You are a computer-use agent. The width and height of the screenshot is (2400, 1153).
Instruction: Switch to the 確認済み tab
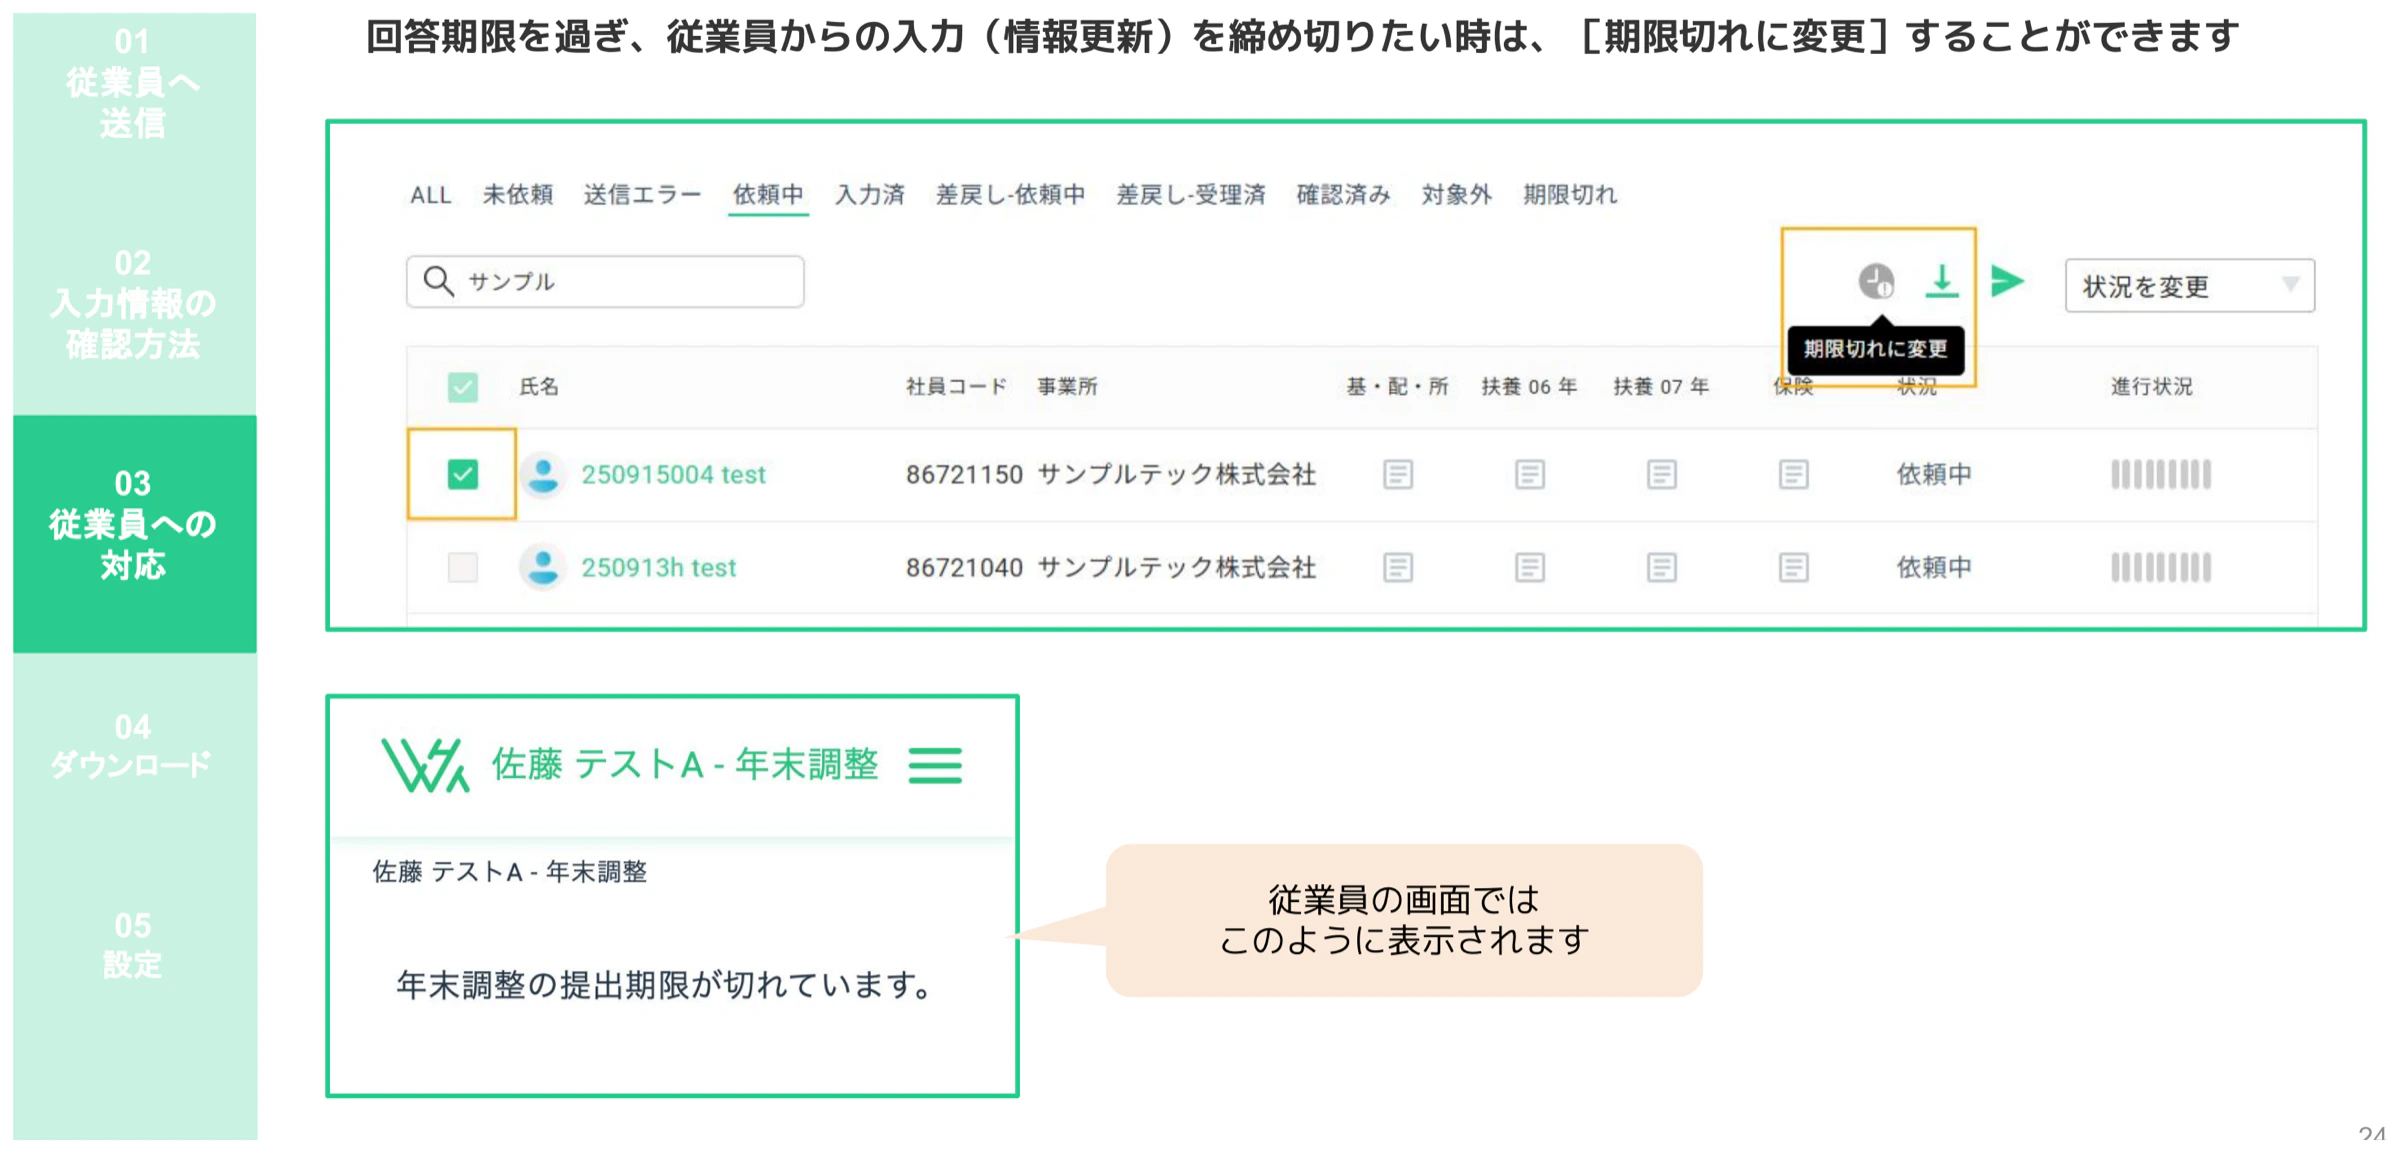pyautogui.click(x=1343, y=195)
